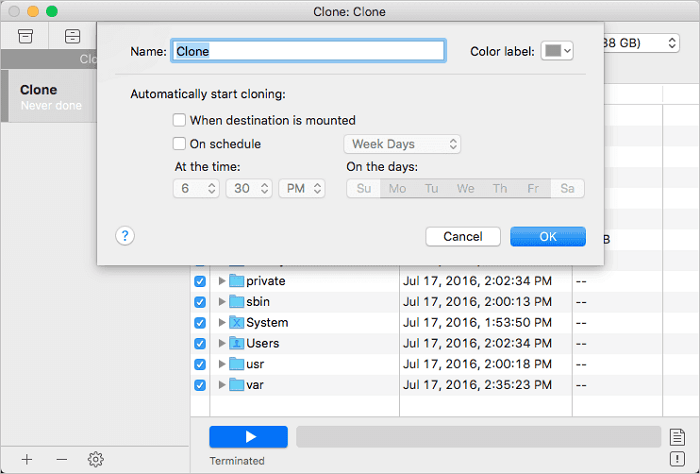Image resolution: width=700 pixels, height=474 pixels.
Task: Click the help question mark button
Action: pyautogui.click(x=125, y=236)
